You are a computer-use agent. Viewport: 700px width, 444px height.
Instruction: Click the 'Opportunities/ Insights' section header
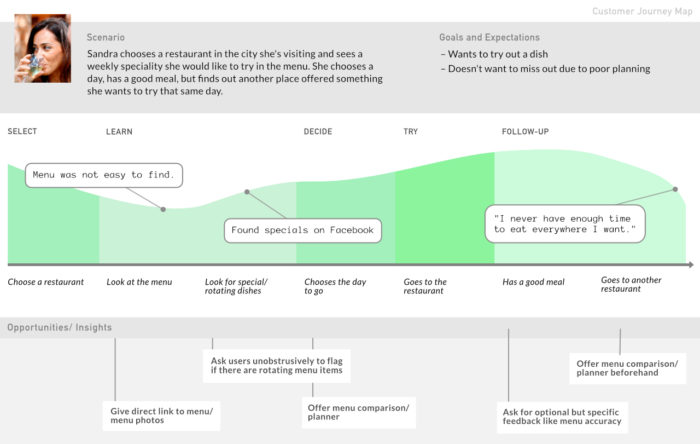[x=59, y=328]
